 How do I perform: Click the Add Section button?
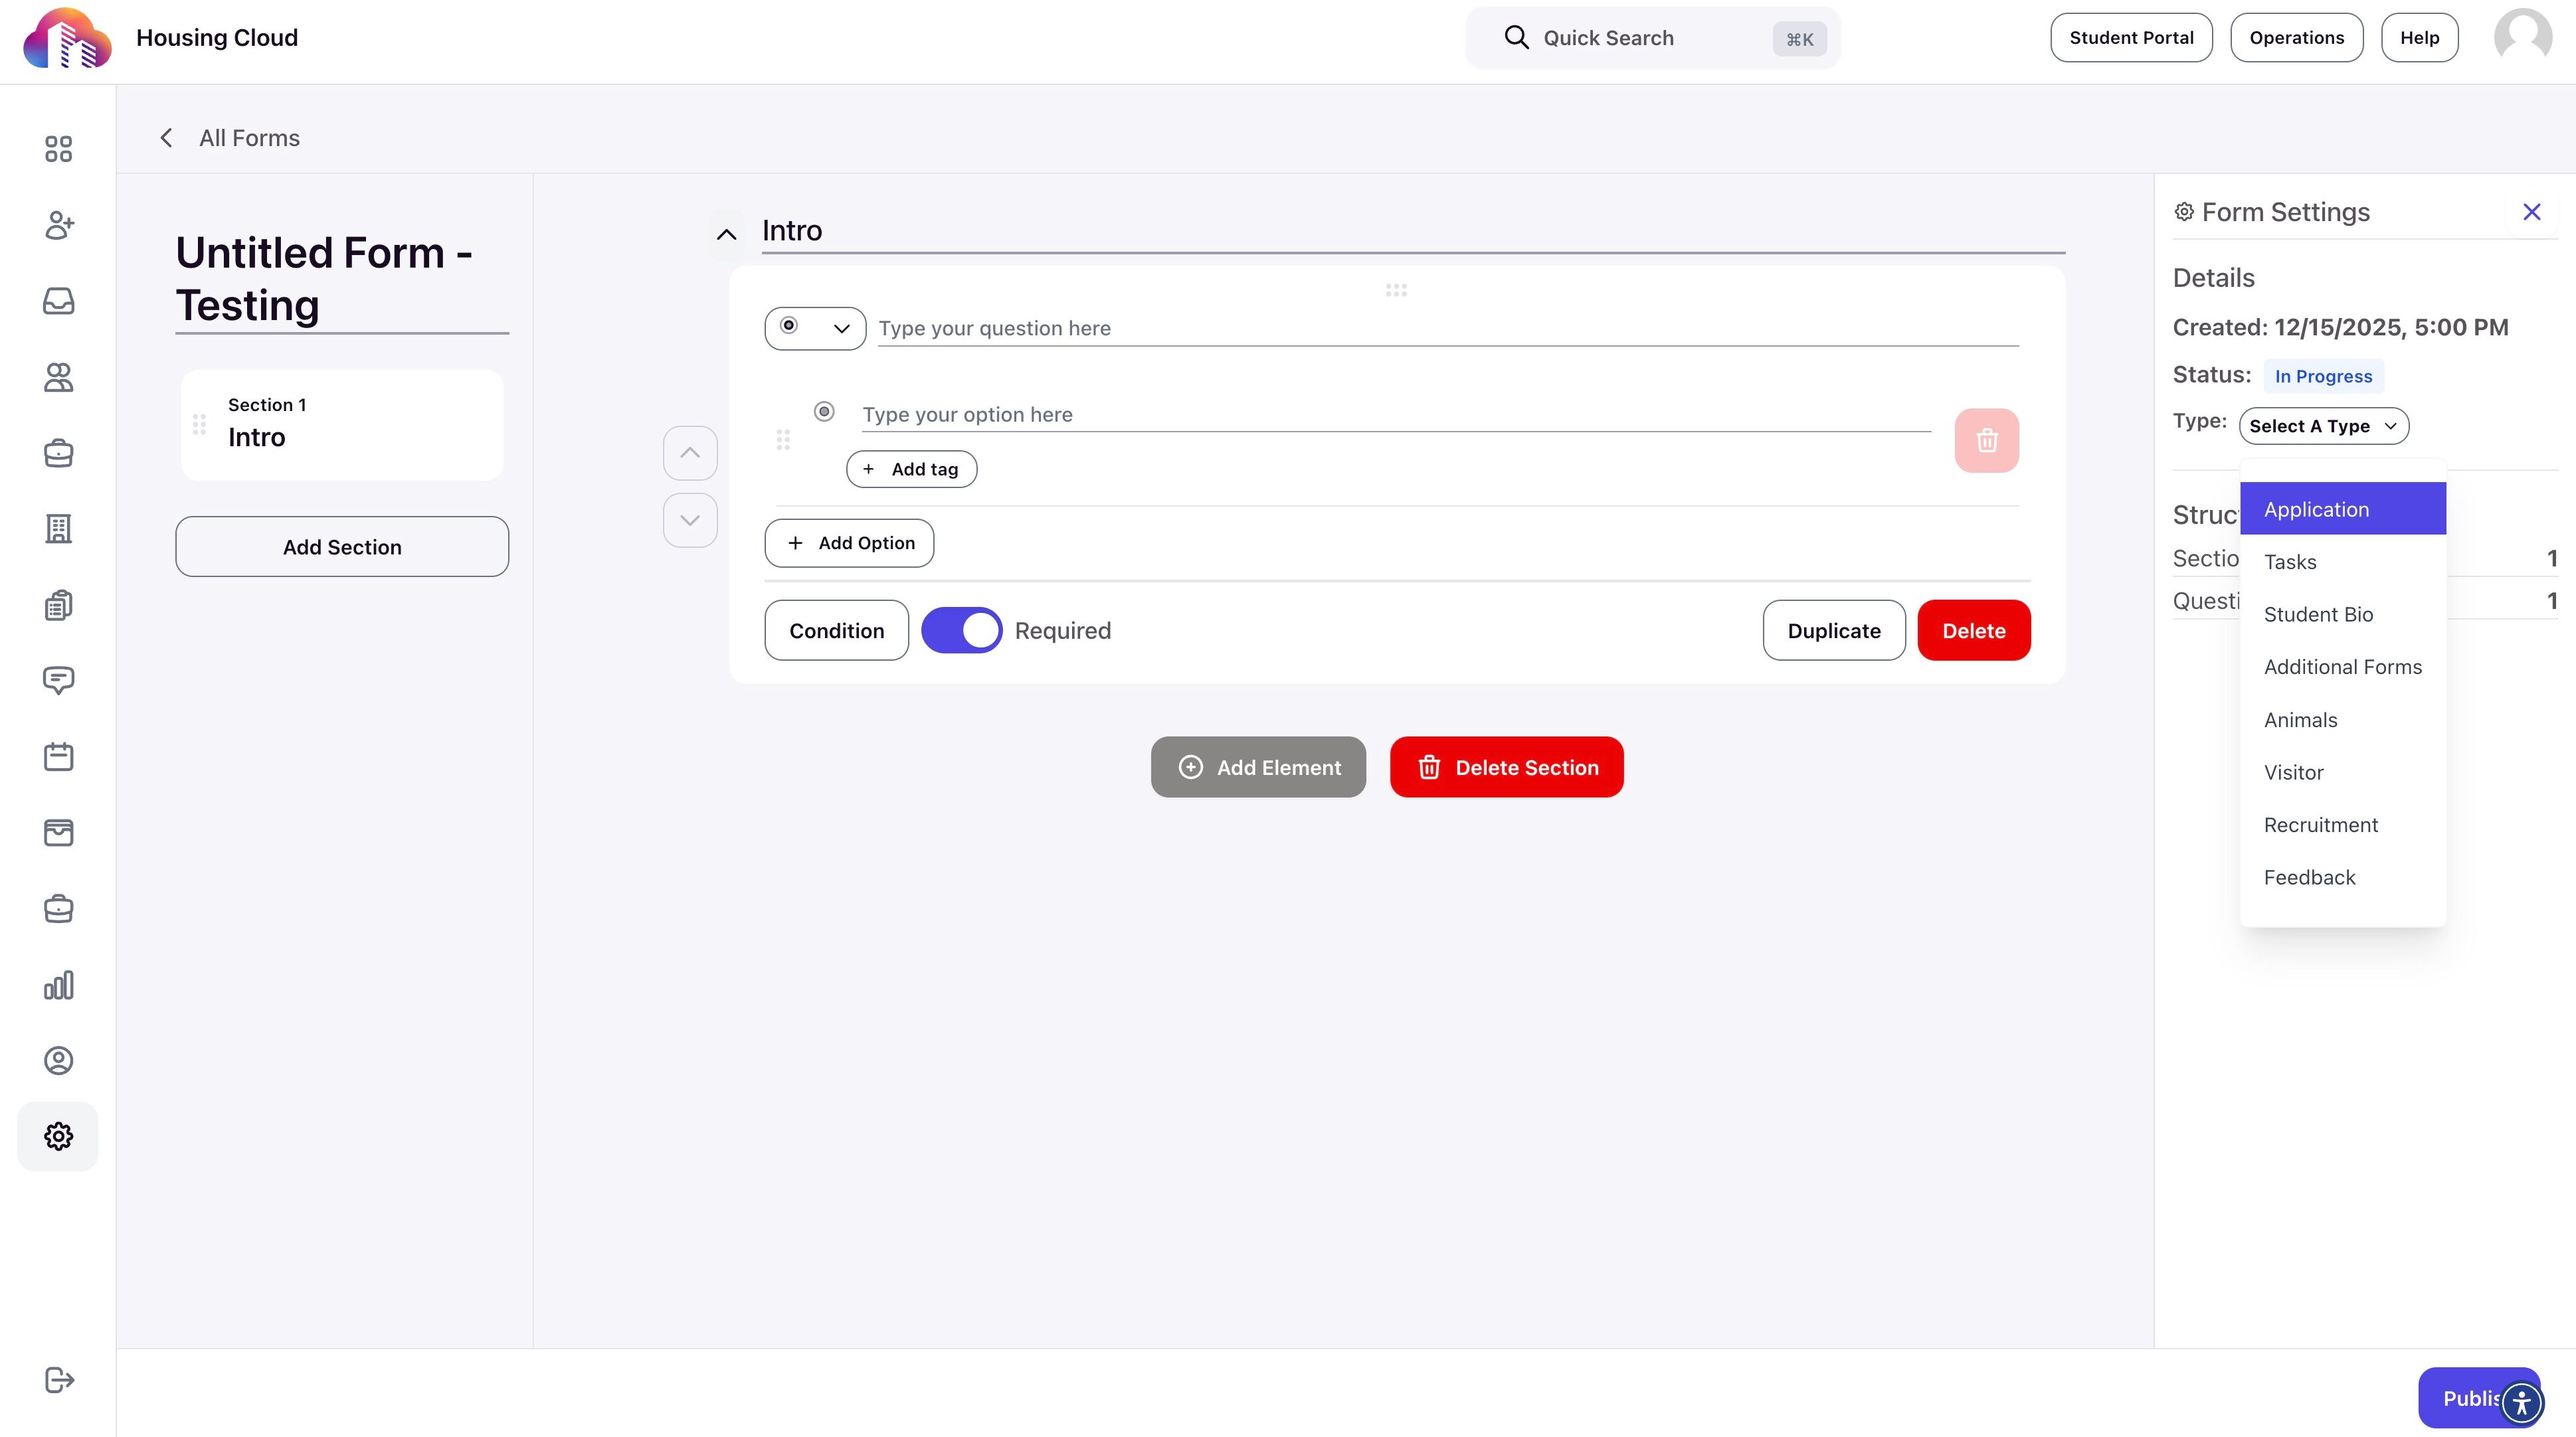point(342,547)
